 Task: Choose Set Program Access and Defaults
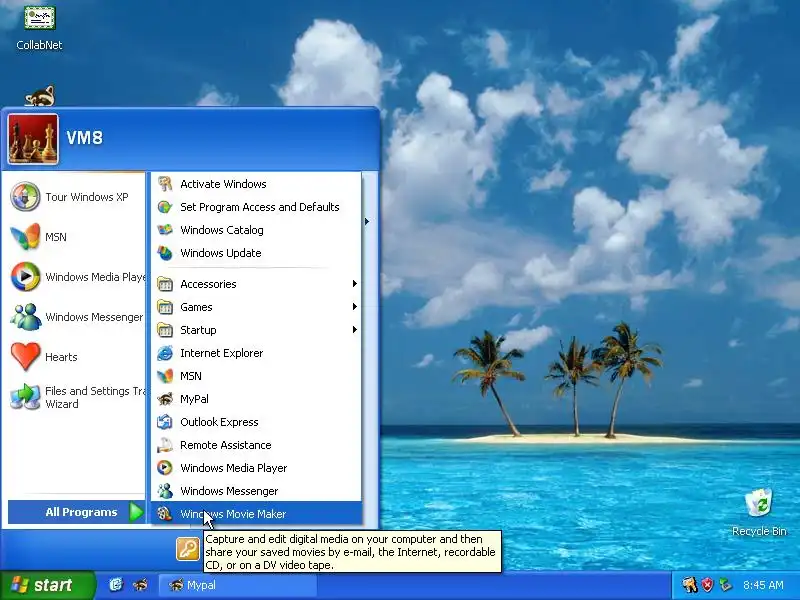pos(256,207)
